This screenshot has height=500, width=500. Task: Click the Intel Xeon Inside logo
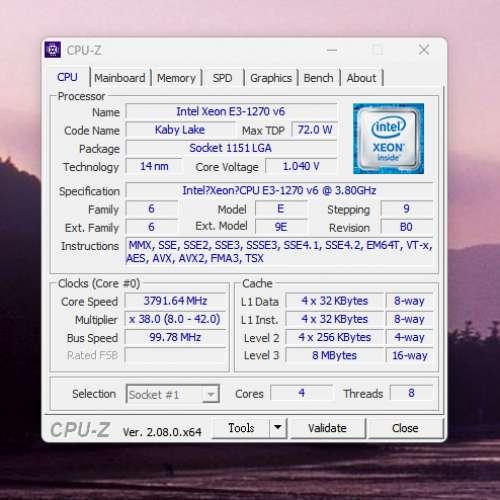[388, 138]
